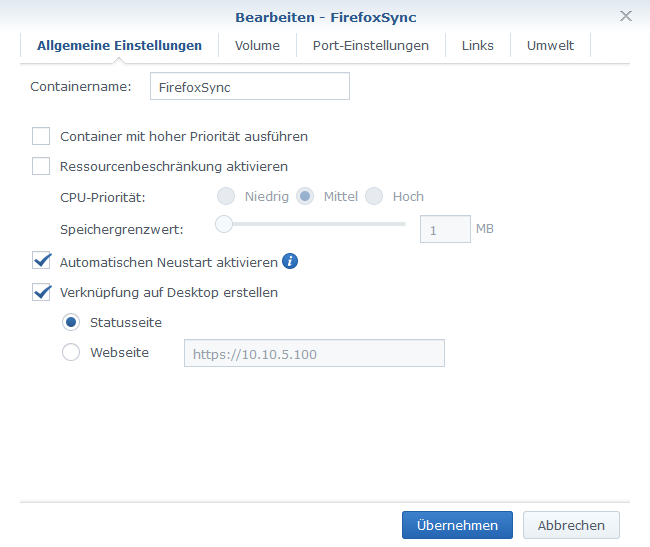Click the Webseite URL input field
This screenshot has width=650, height=547.
click(314, 353)
